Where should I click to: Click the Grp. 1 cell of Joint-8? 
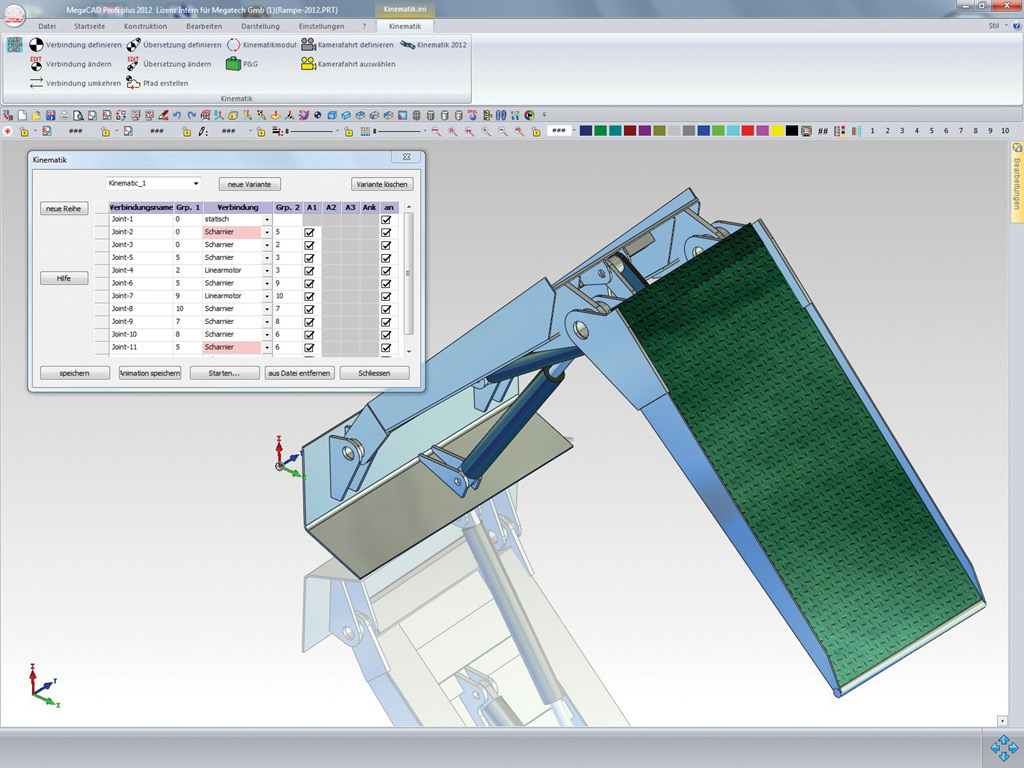(186, 309)
